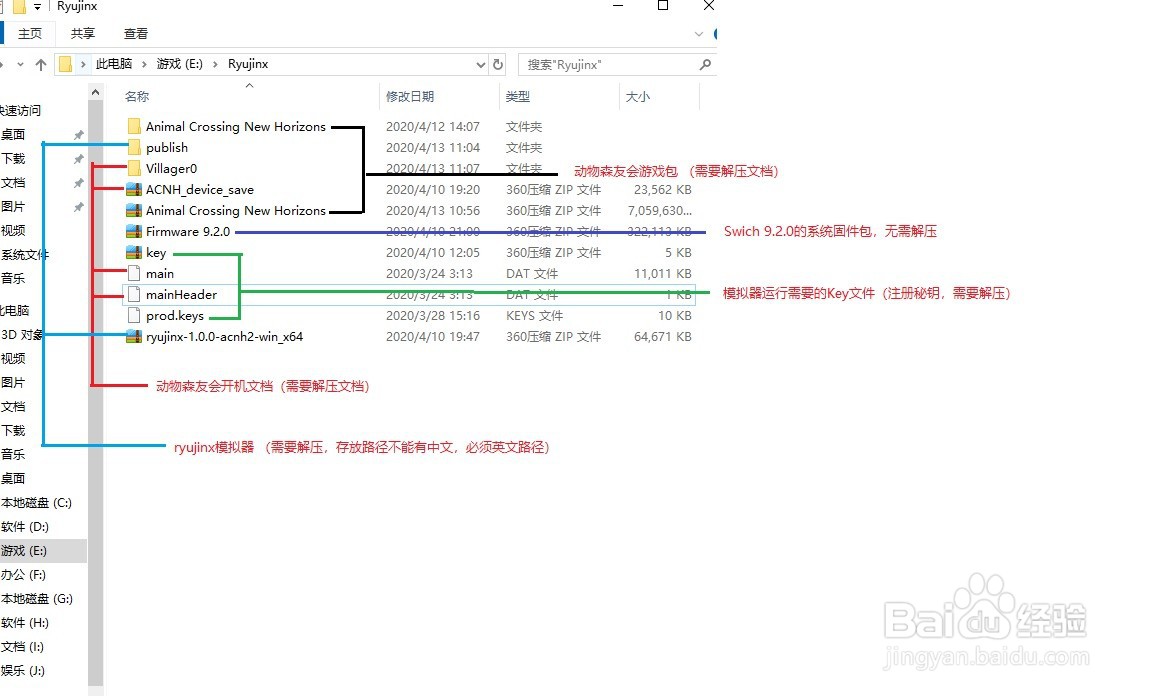Select the publish folder icon
This screenshot has height=696, width=1152.
tap(134, 147)
